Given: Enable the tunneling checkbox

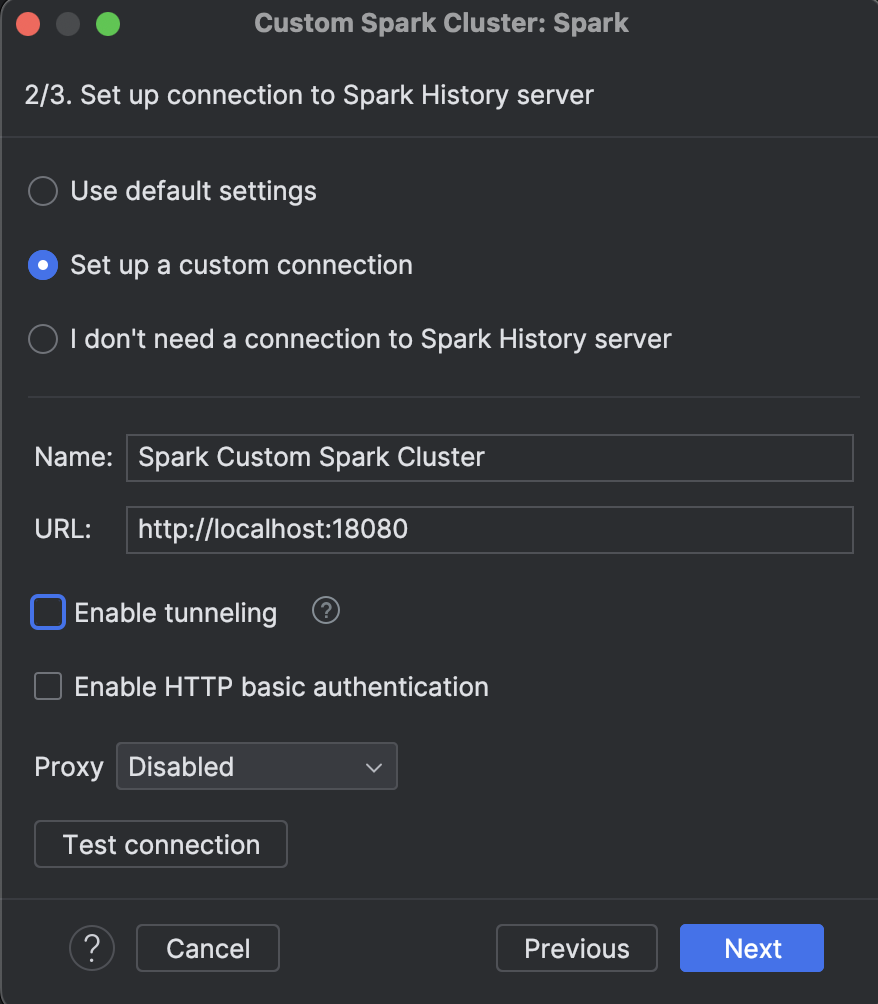Looking at the screenshot, I should (x=45, y=611).
